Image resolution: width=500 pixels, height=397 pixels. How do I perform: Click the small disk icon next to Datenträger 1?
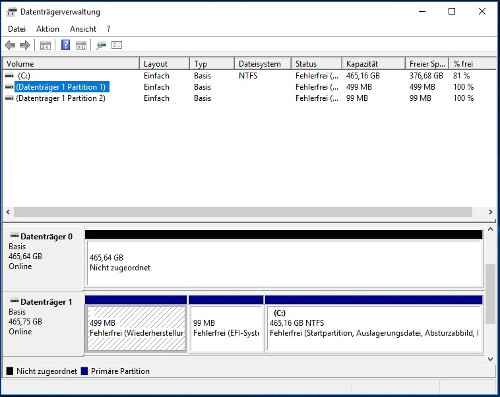(x=14, y=301)
